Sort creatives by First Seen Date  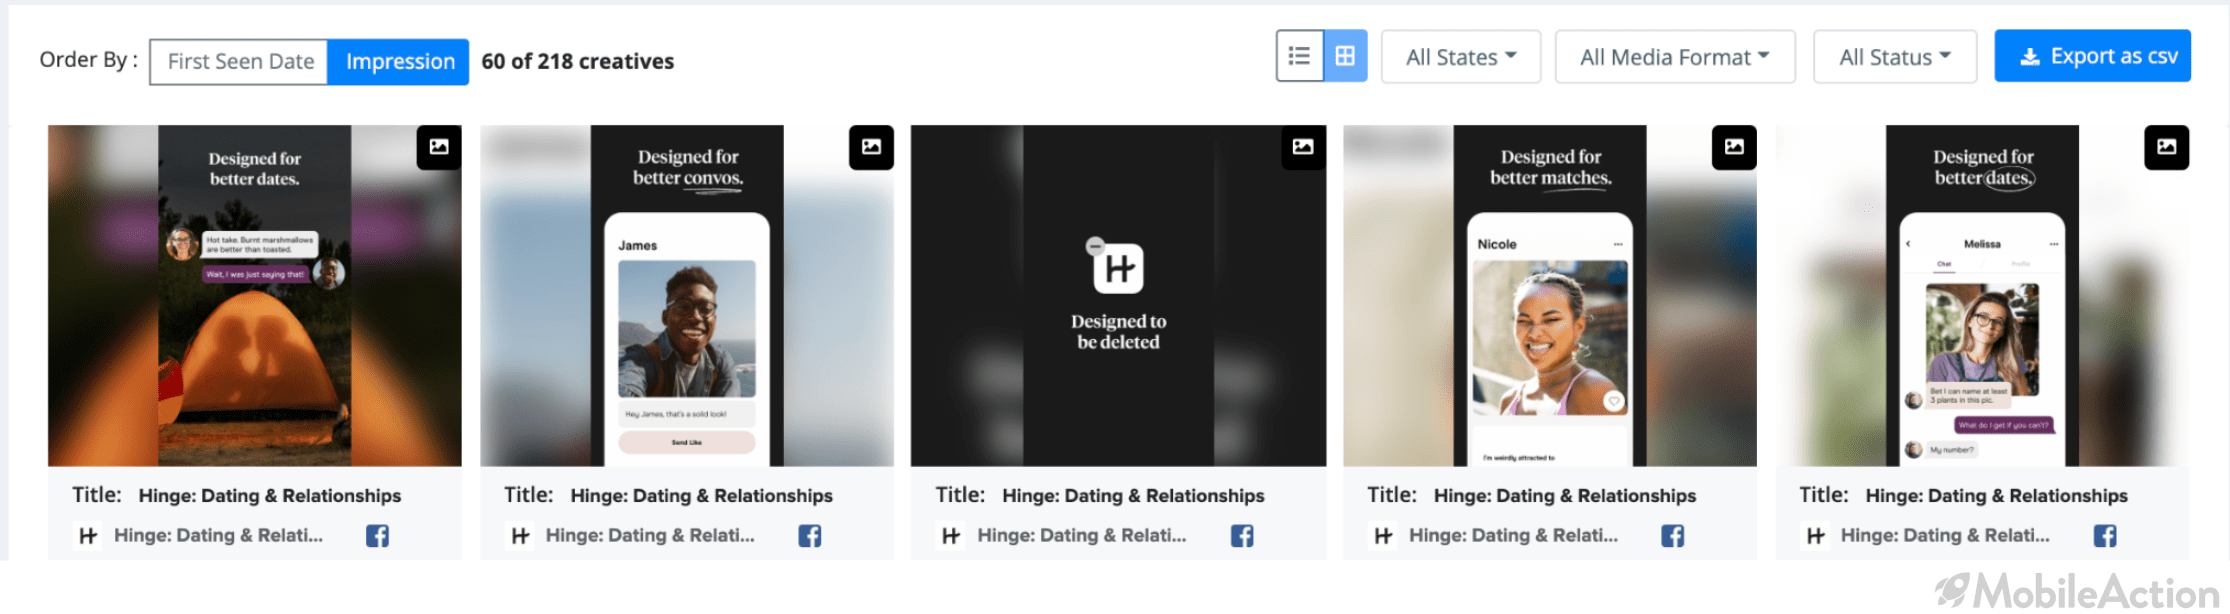[240, 62]
